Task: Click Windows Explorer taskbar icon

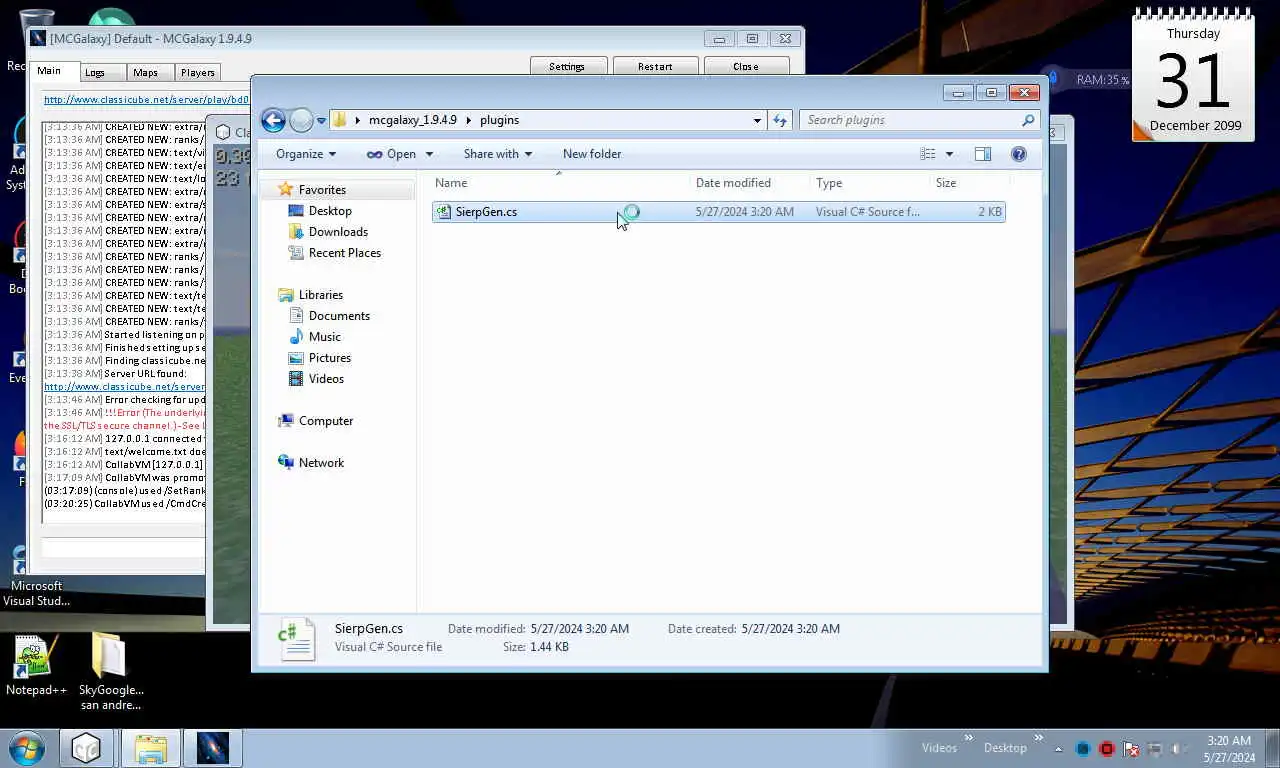Action: tap(150, 748)
